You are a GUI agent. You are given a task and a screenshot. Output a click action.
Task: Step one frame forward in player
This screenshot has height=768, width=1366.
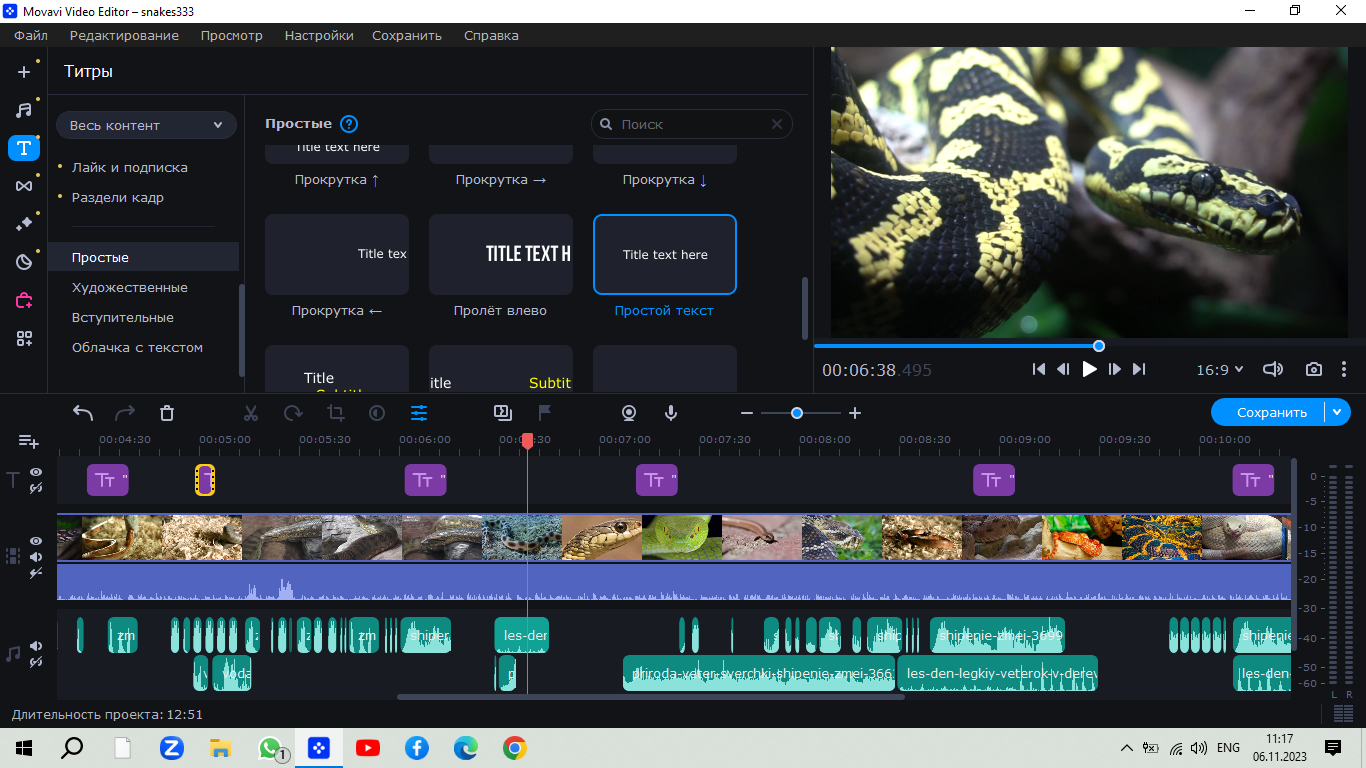pyautogui.click(x=1114, y=369)
